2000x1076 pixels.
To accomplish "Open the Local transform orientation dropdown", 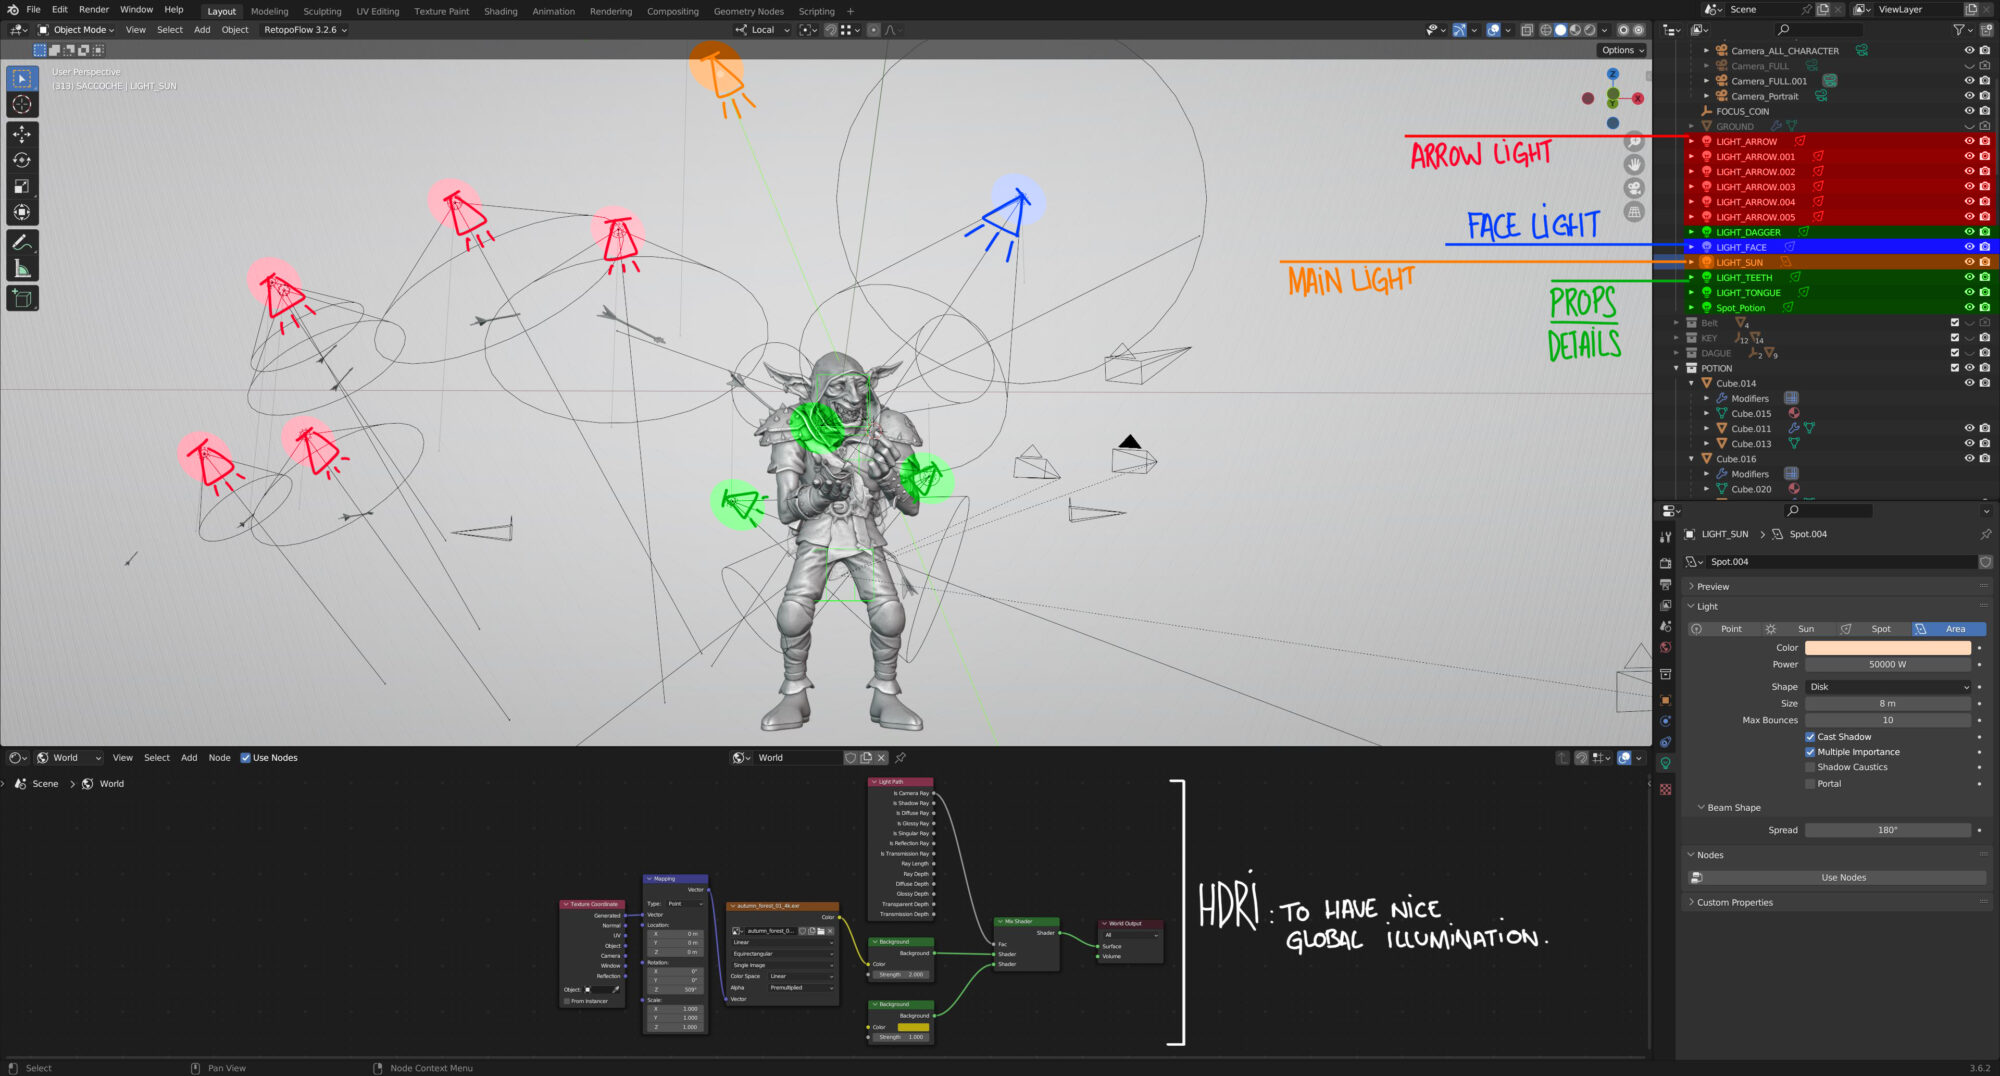I will tap(762, 30).
